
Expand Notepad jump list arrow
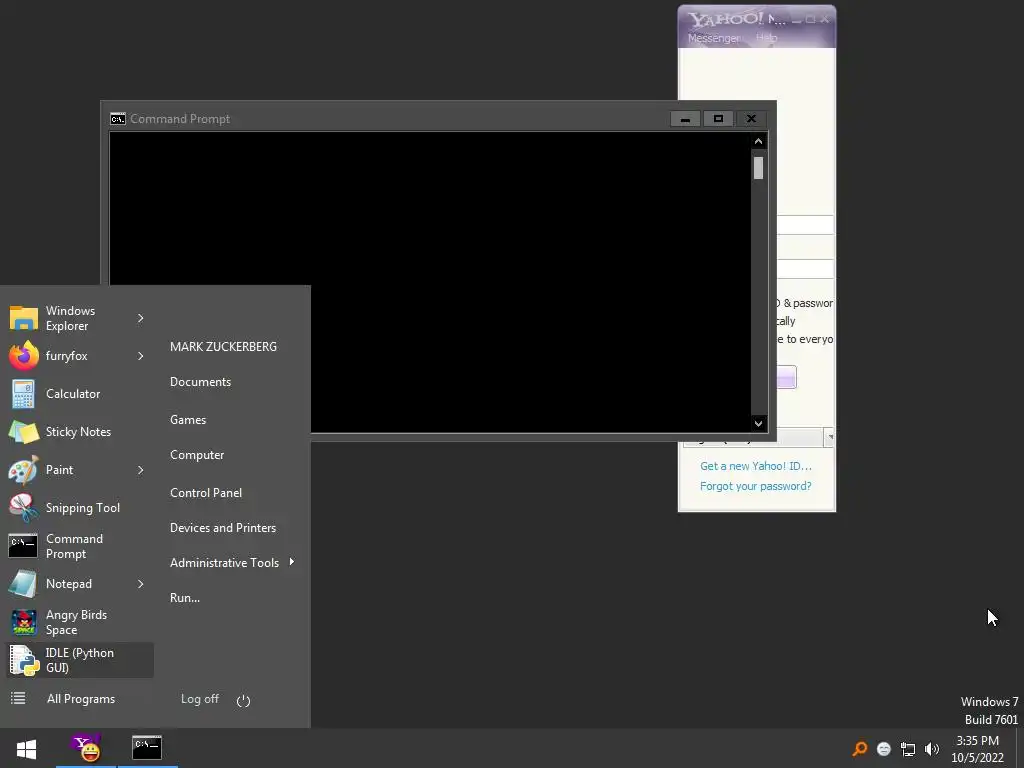[x=140, y=584]
